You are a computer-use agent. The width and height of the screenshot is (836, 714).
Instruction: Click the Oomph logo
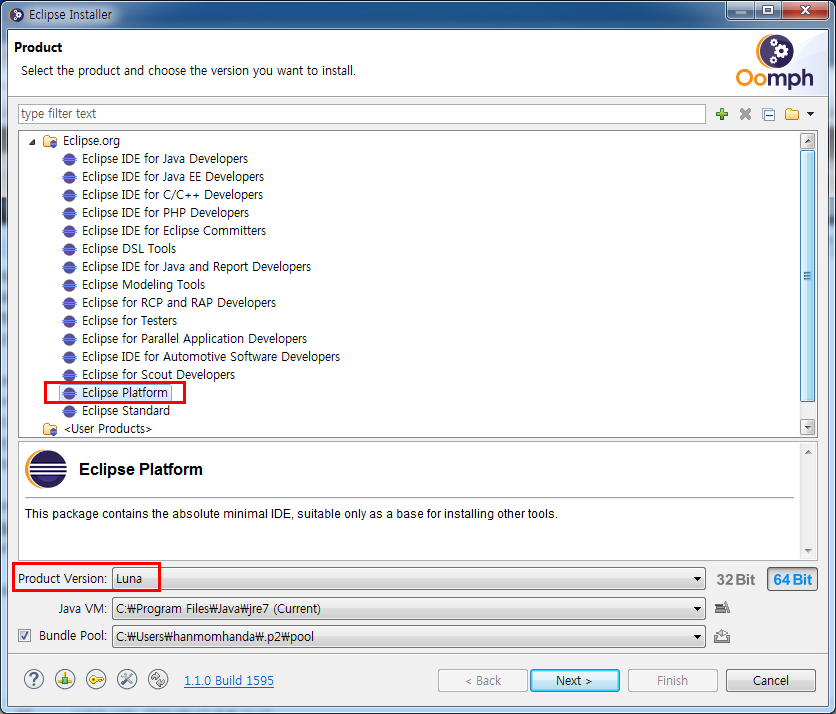(x=775, y=62)
